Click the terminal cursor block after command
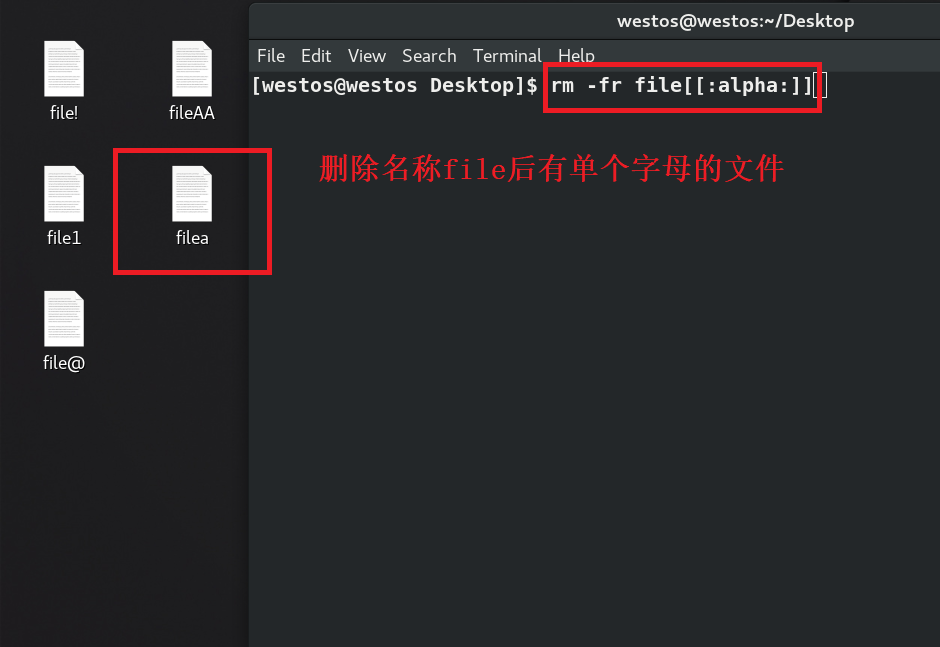The image size is (940, 647). point(820,85)
